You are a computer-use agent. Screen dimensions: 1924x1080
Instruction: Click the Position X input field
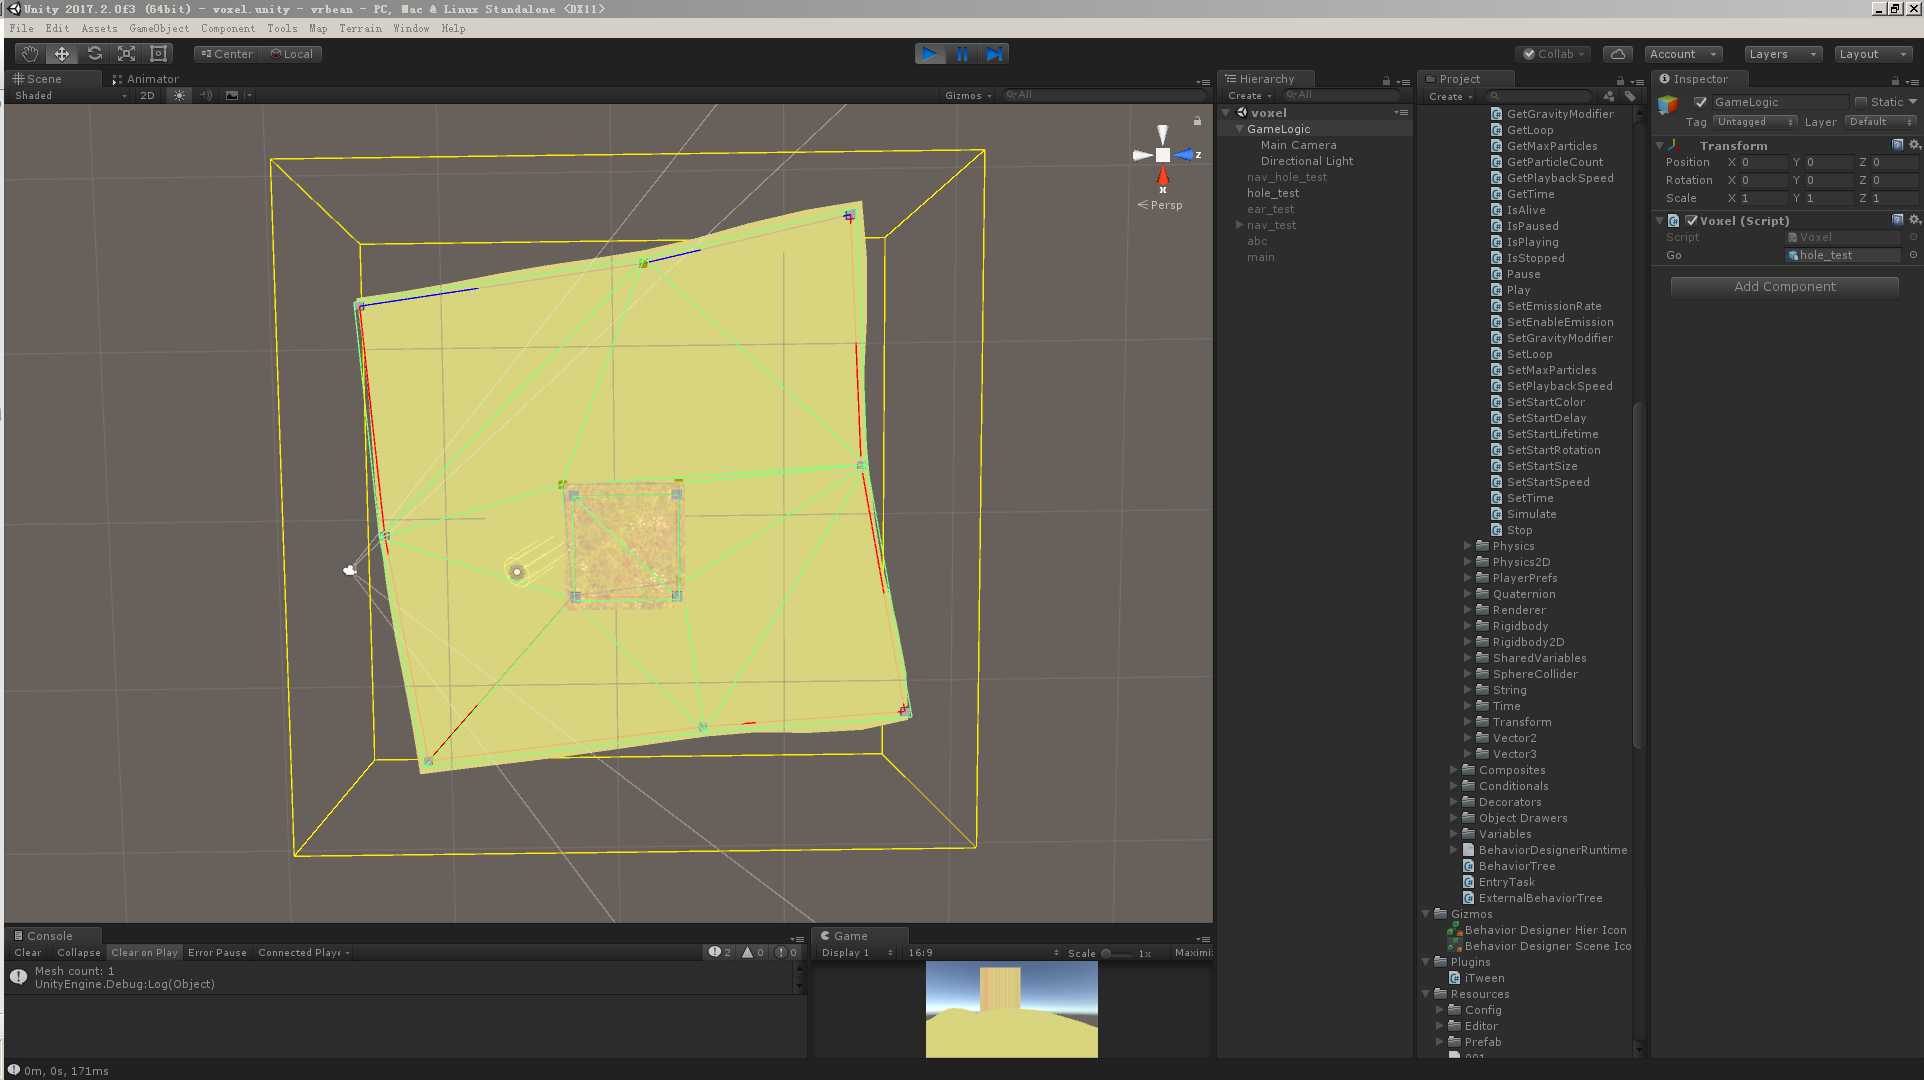tap(1763, 162)
